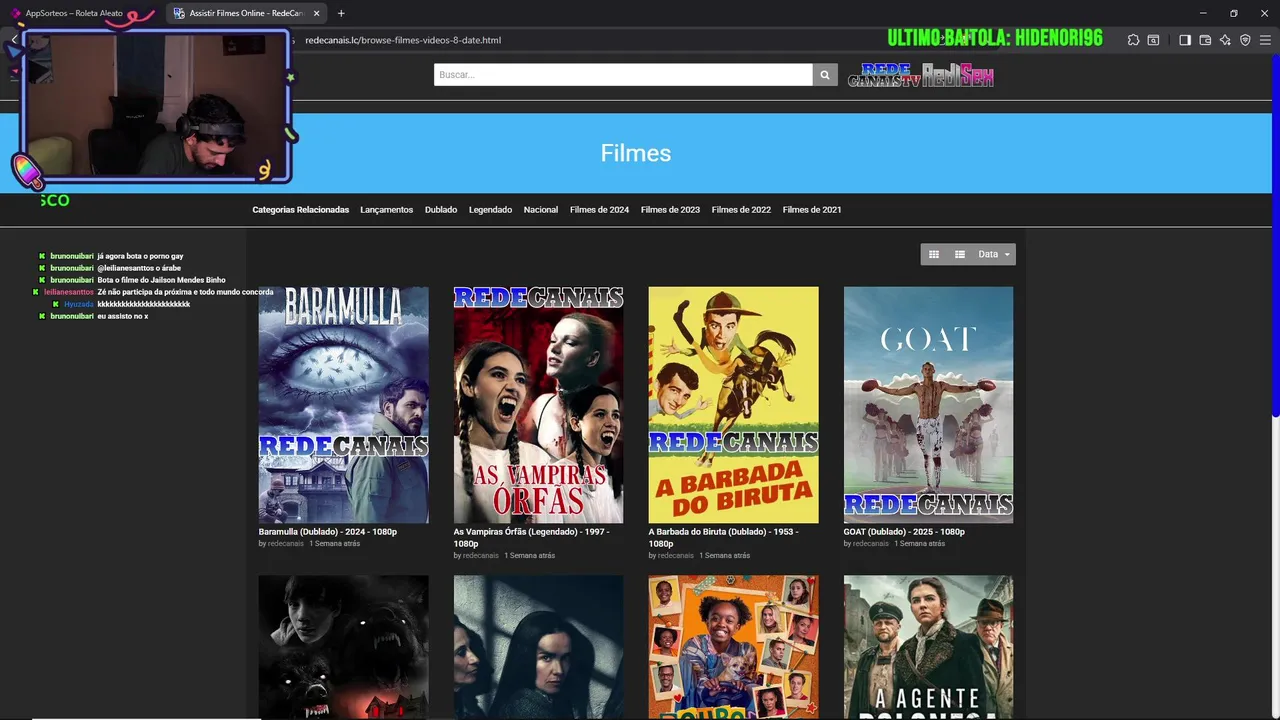Click the magnifier search button
This screenshot has height=720, width=1280.
click(825, 75)
